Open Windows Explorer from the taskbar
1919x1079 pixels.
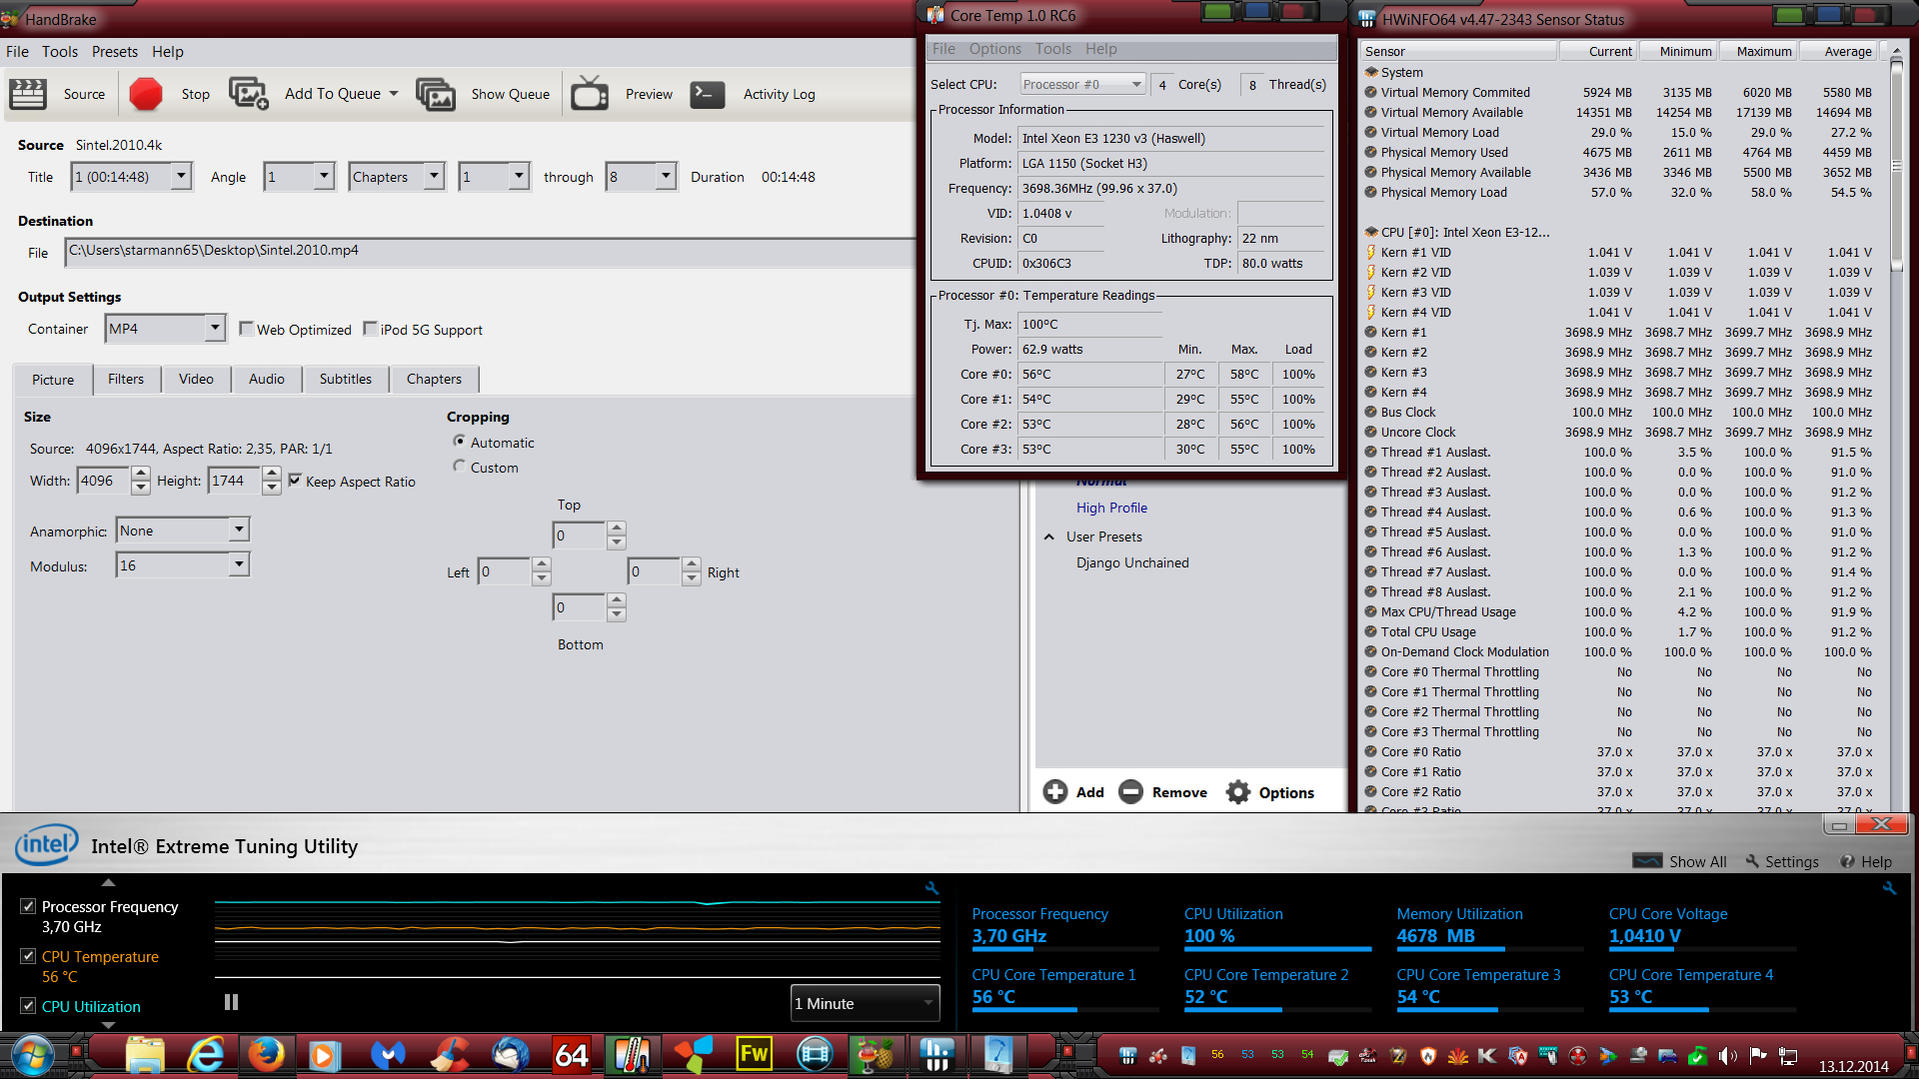coord(145,1055)
